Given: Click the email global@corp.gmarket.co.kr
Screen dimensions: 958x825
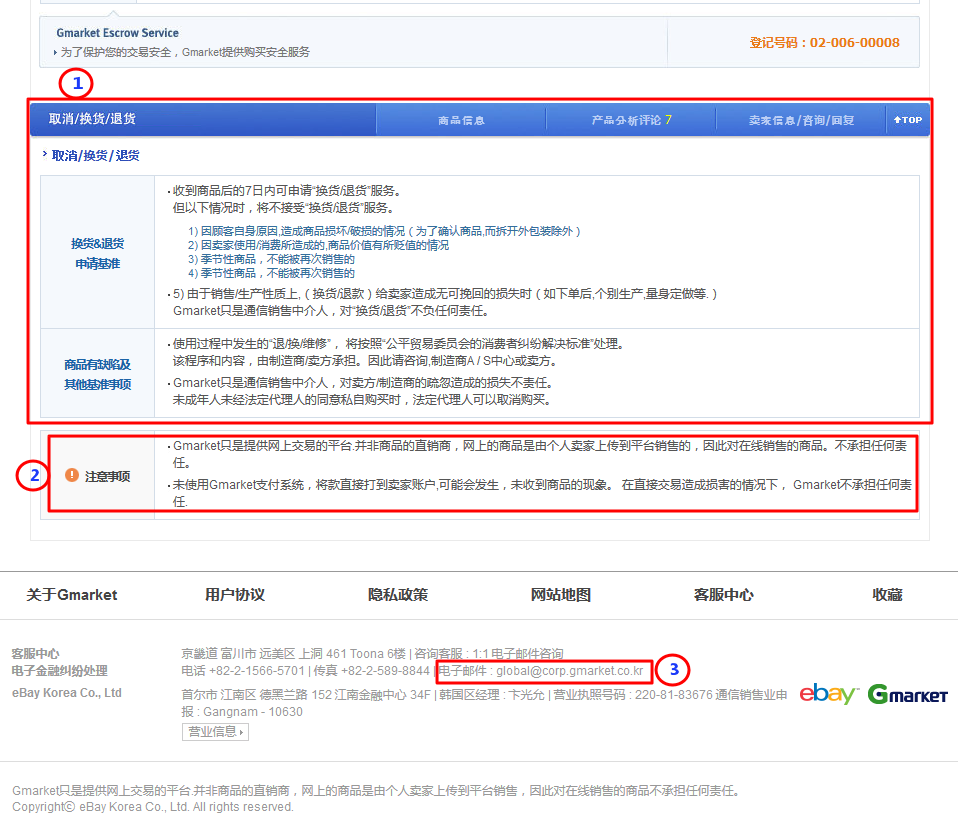Looking at the screenshot, I should 569,671.
